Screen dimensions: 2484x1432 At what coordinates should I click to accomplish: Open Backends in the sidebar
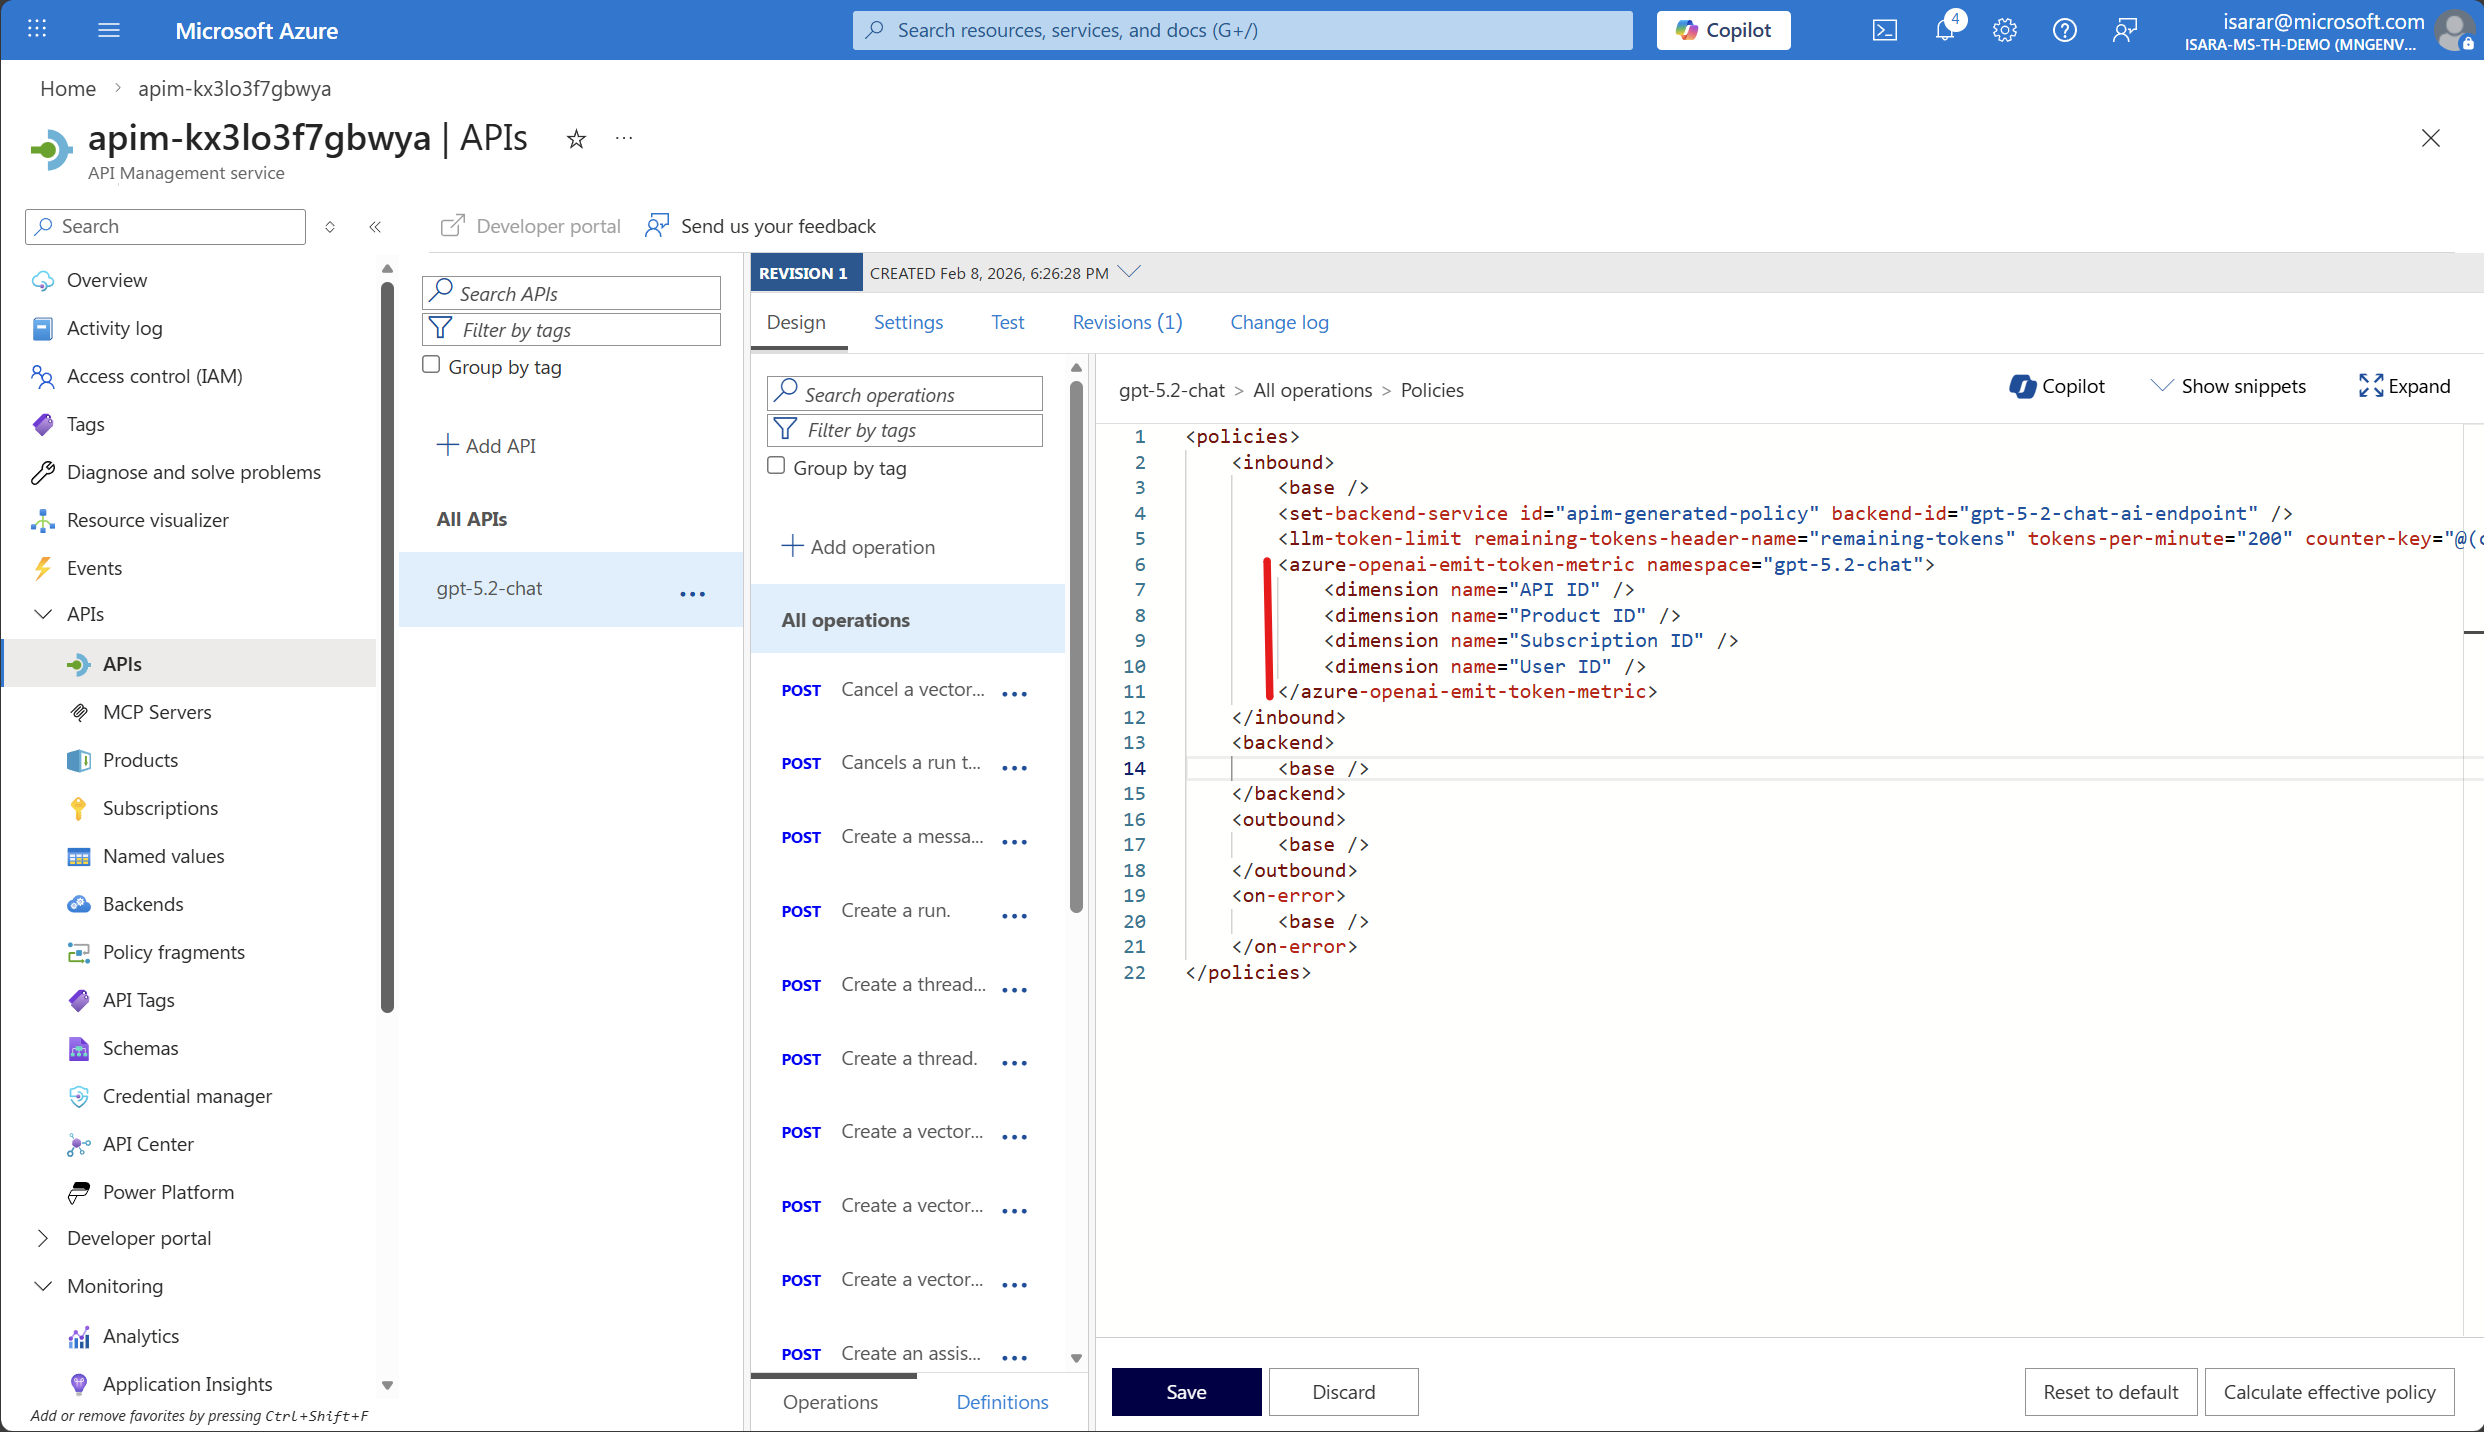tap(143, 904)
